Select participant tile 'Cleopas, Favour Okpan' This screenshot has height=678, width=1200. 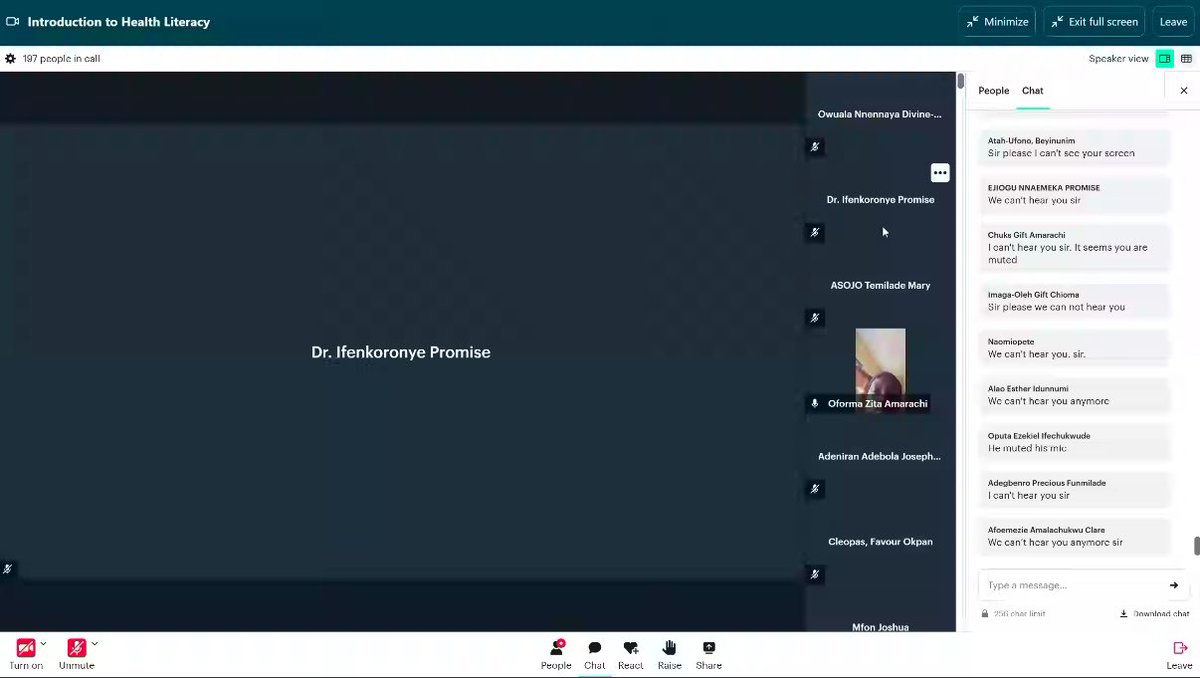[880, 541]
